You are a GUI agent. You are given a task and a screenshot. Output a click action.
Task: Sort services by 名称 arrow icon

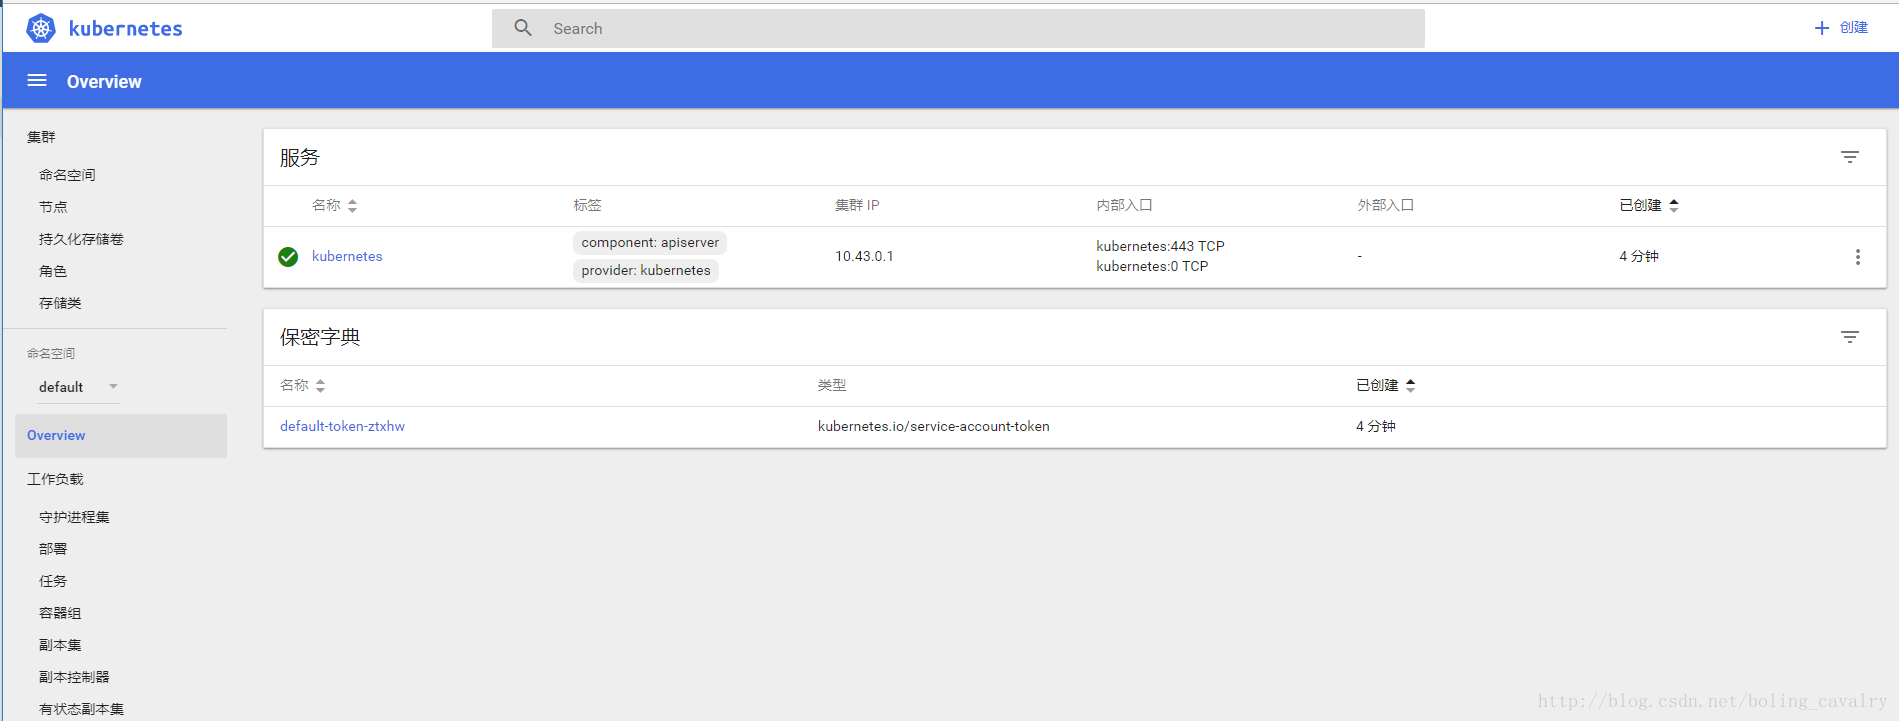click(352, 205)
